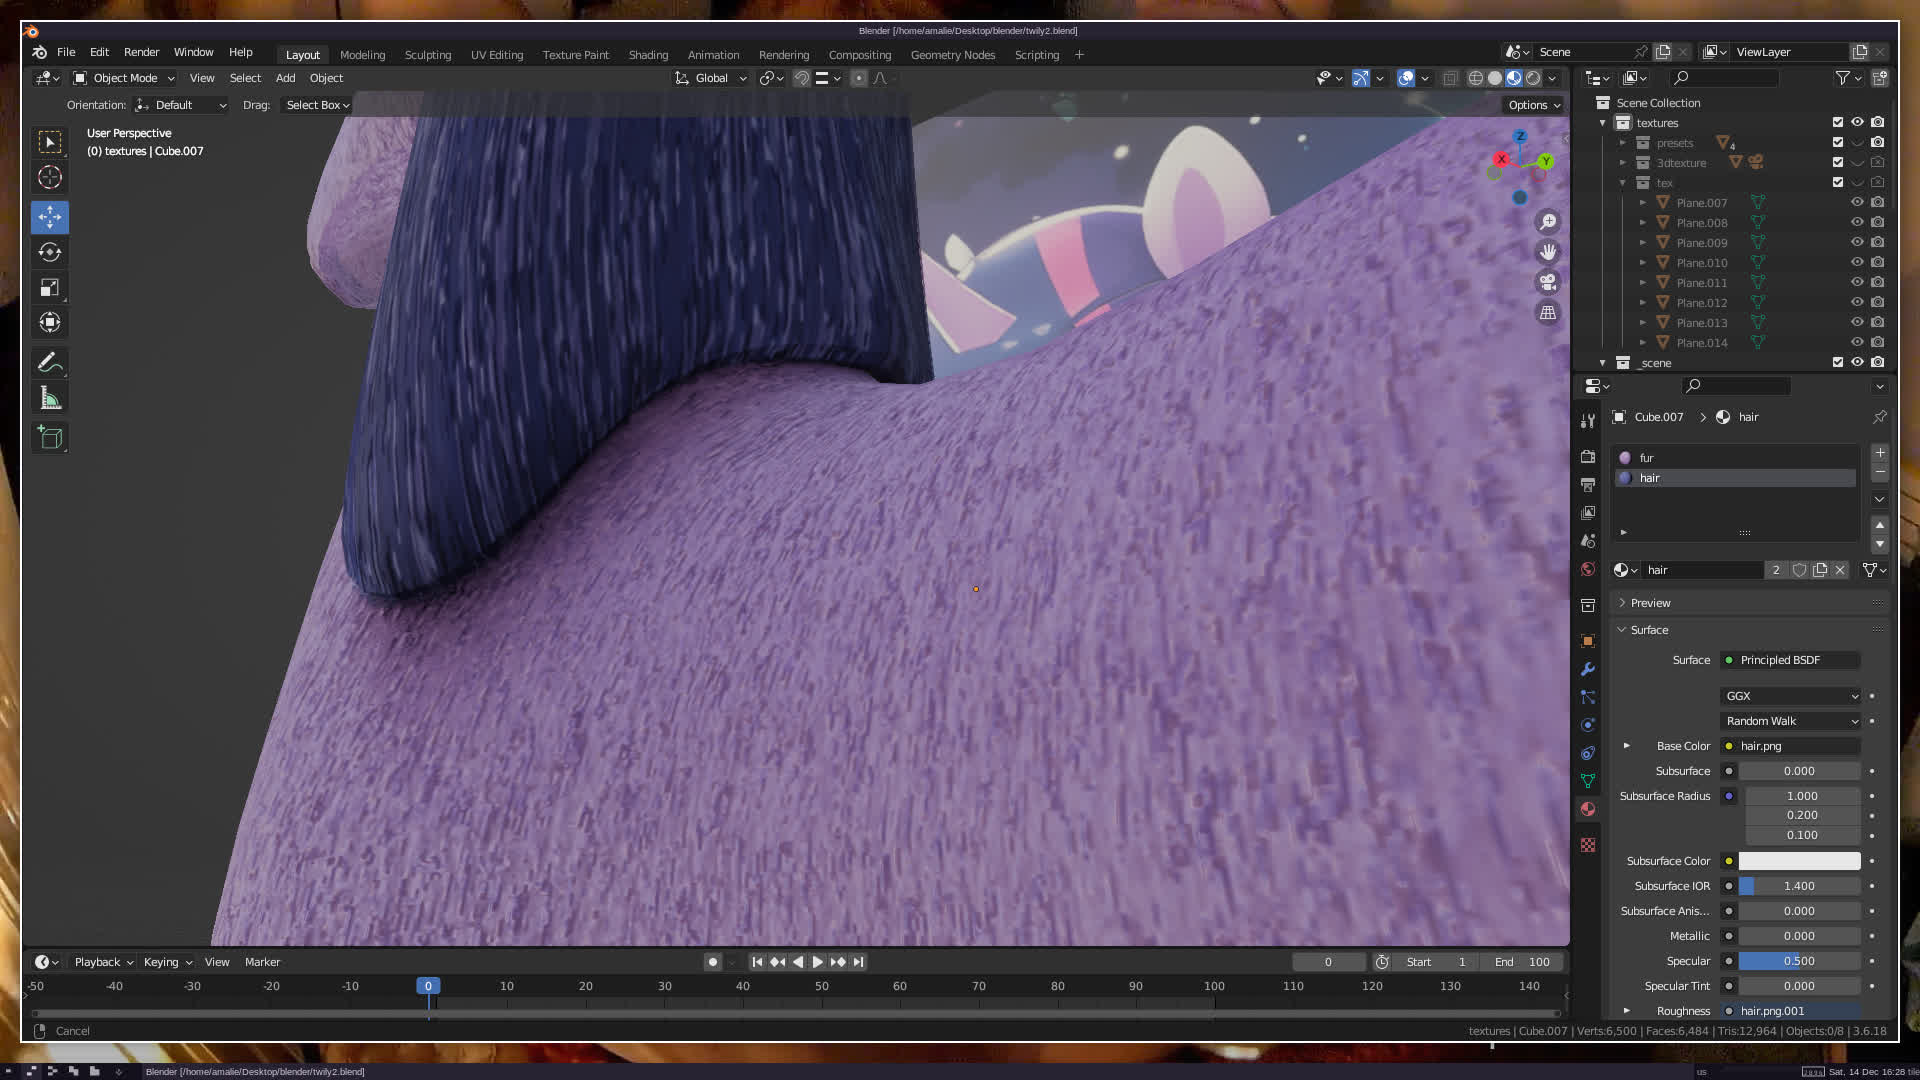This screenshot has width=1920, height=1080.
Task: Select the Measure tool
Action: pyautogui.click(x=50, y=399)
